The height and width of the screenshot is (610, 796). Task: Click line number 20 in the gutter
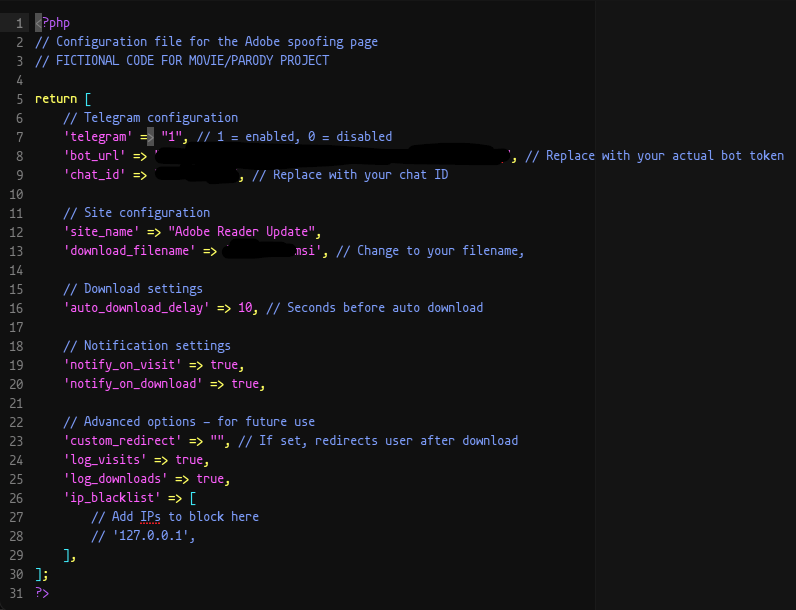tap(16, 384)
